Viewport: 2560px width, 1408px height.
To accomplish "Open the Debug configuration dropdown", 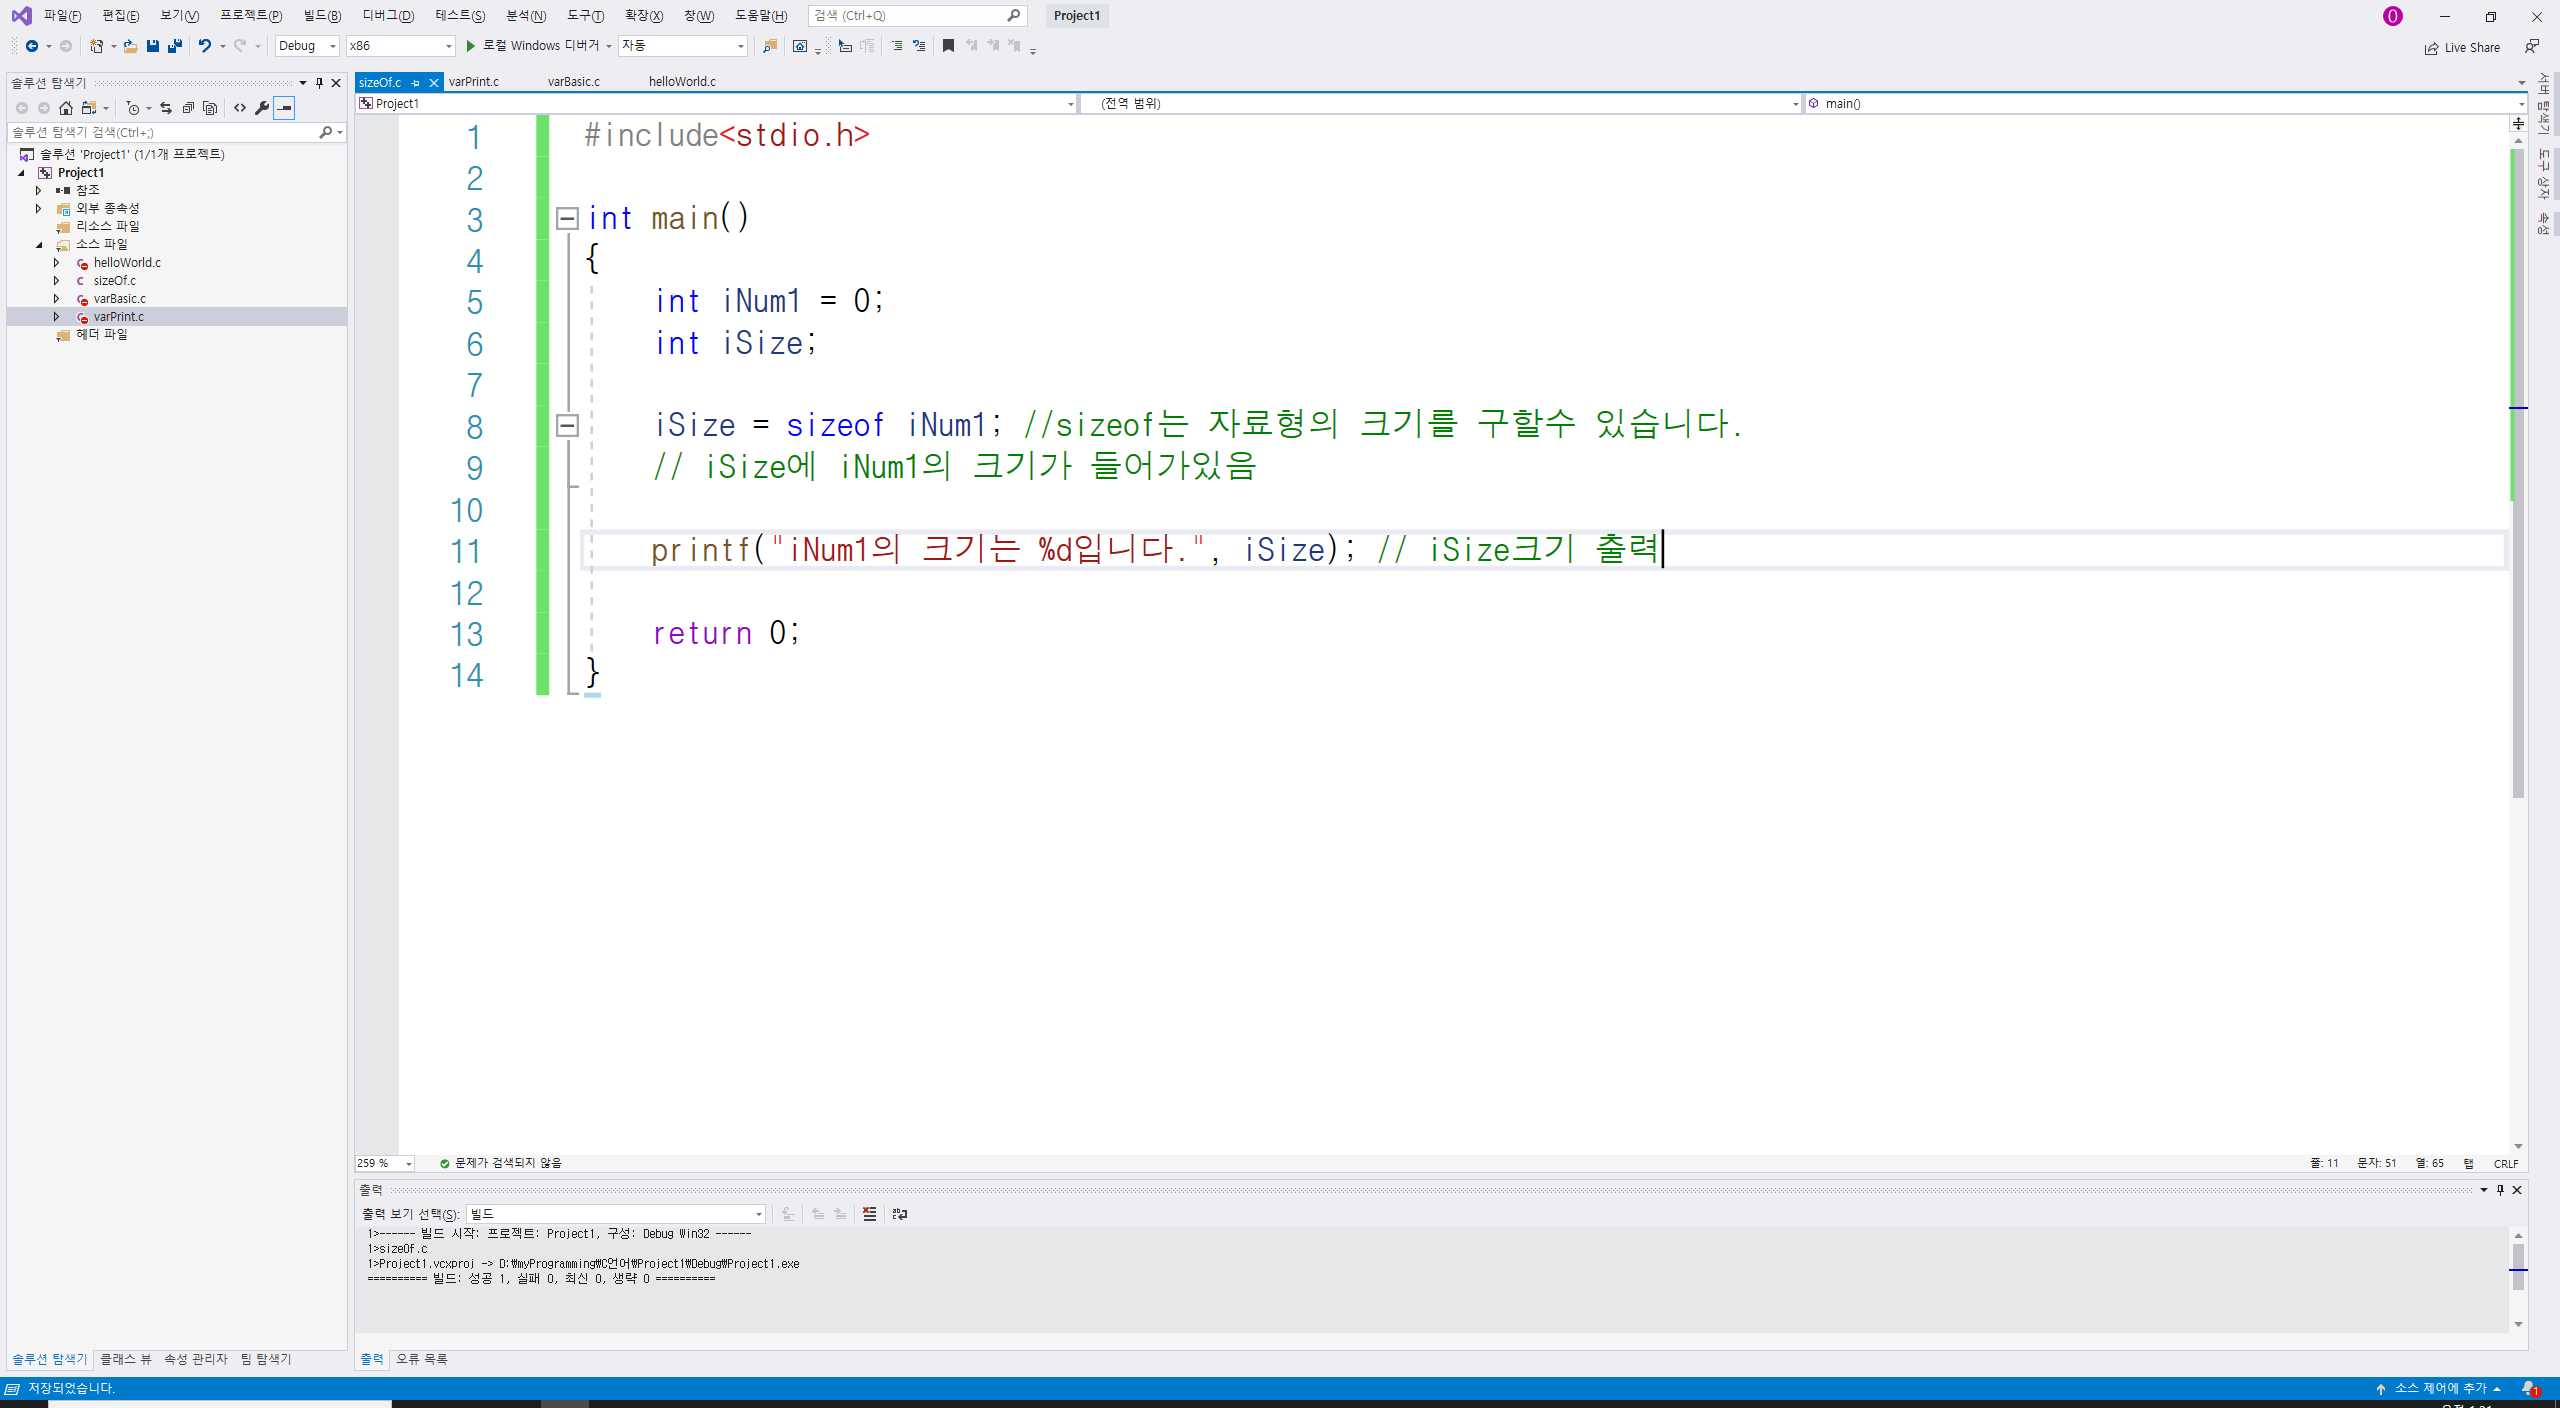I will coord(307,46).
